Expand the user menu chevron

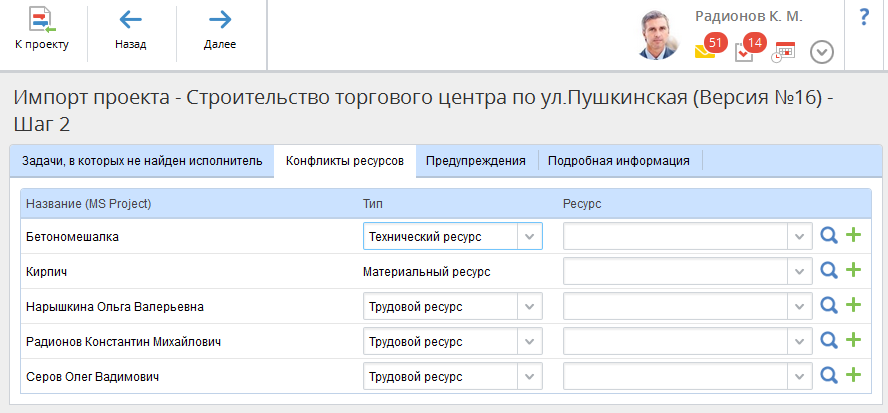click(822, 52)
